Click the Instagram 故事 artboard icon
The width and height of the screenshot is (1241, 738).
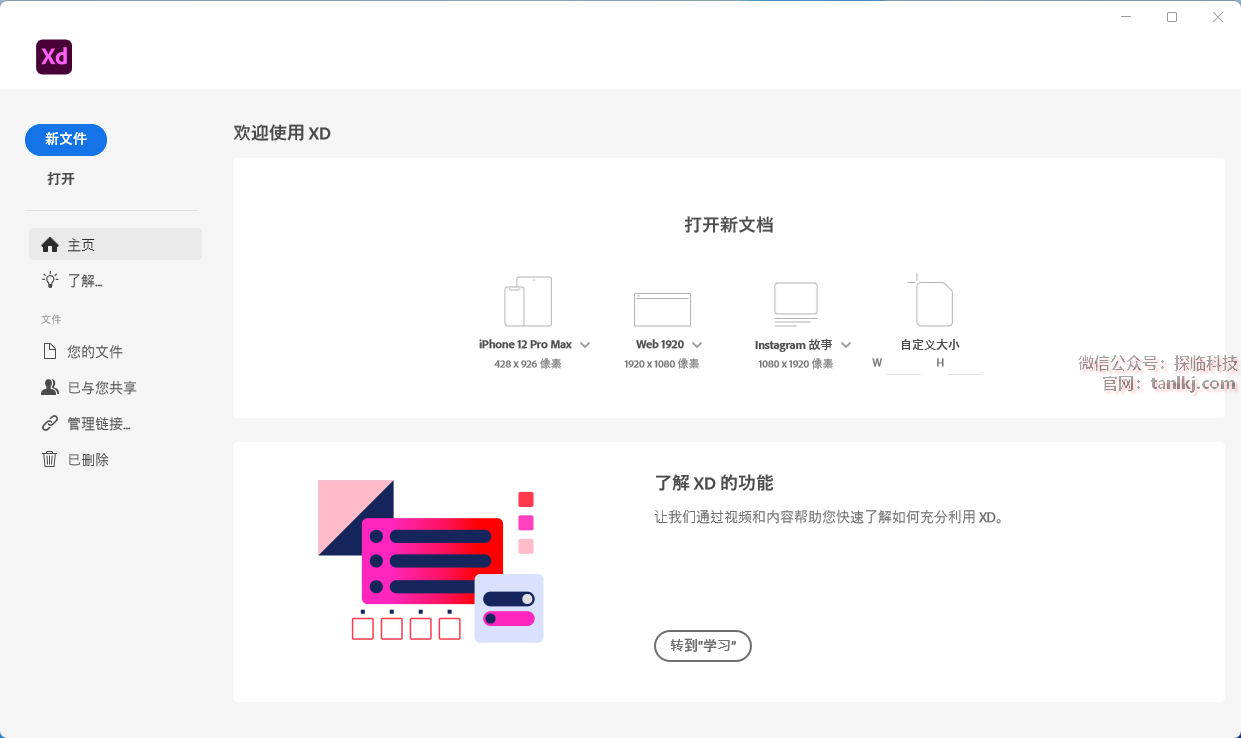[x=796, y=304]
